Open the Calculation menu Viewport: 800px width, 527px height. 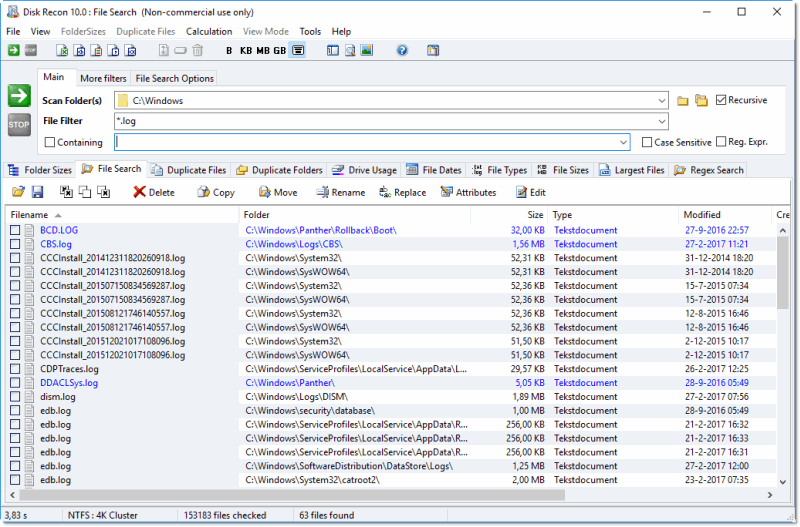(x=209, y=32)
